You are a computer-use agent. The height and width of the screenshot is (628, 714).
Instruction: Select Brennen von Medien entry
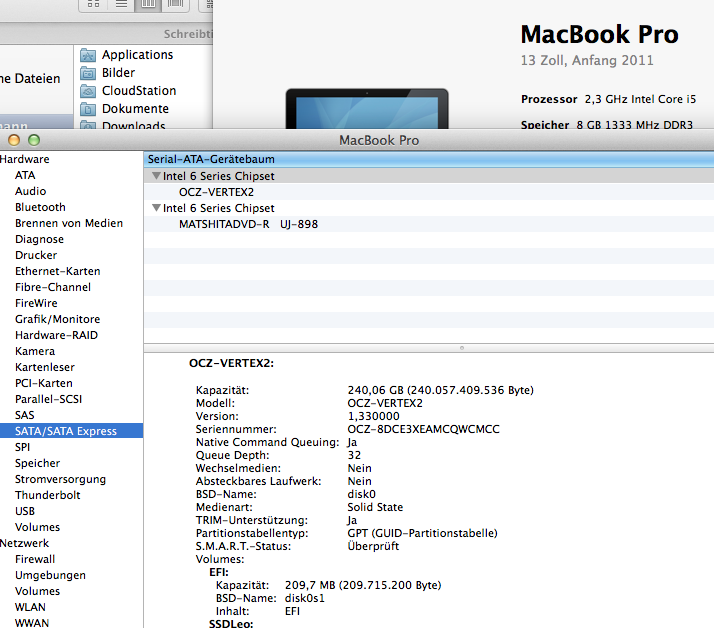click(x=69, y=223)
